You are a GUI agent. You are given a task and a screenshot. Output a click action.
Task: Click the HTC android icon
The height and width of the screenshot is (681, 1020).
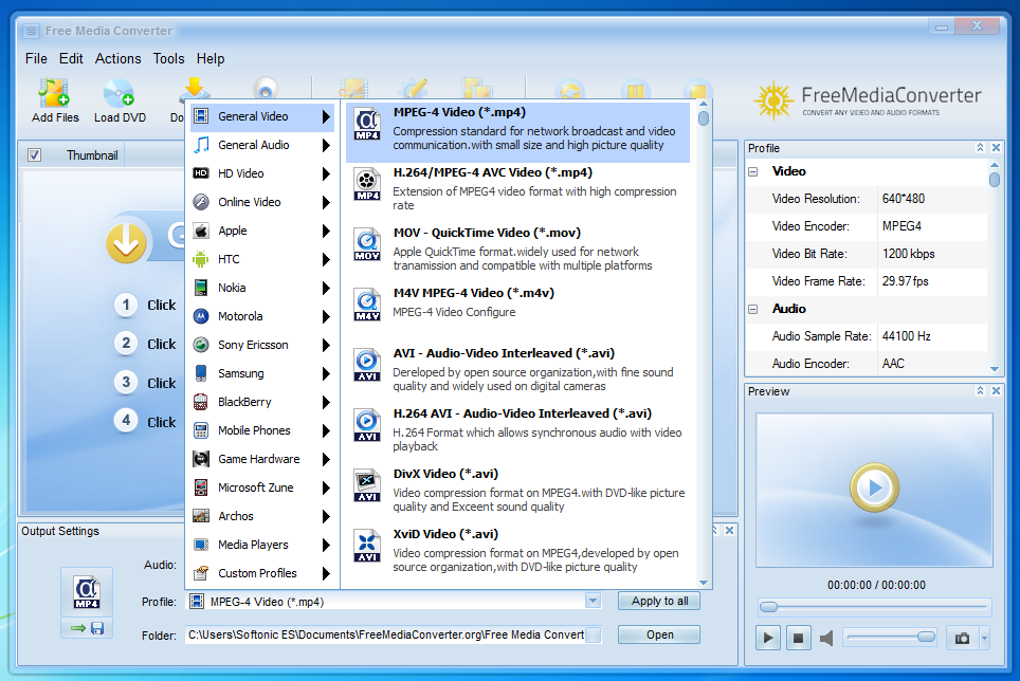[x=201, y=259]
